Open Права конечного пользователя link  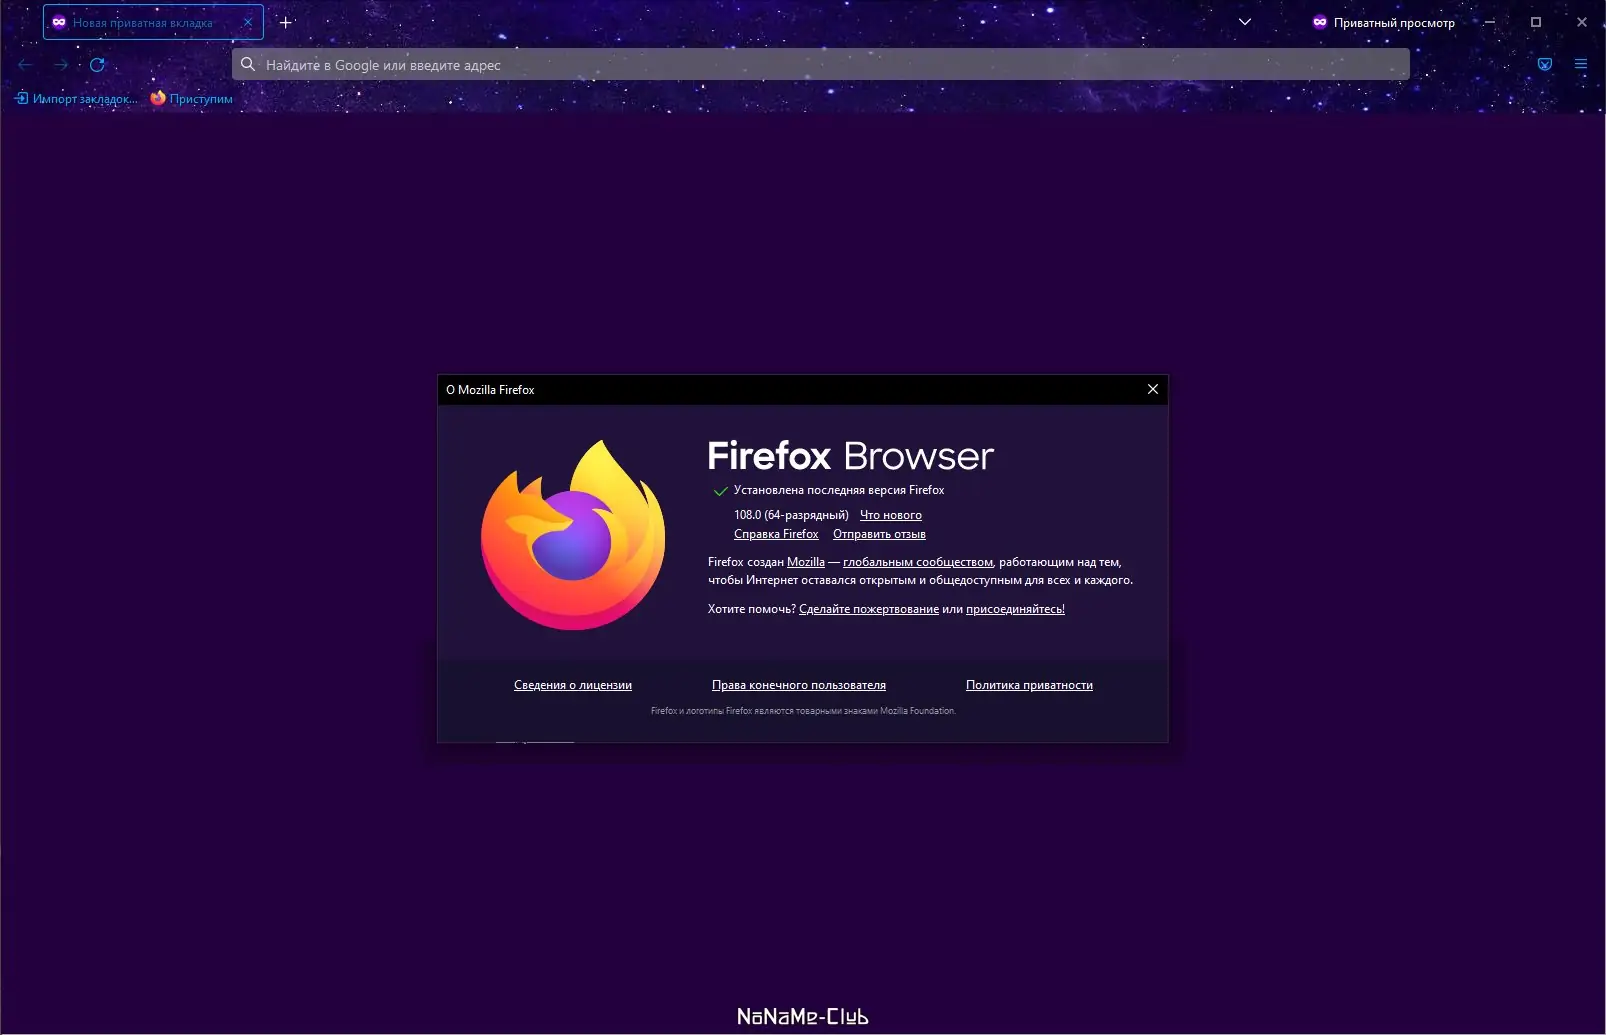(x=799, y=685)
